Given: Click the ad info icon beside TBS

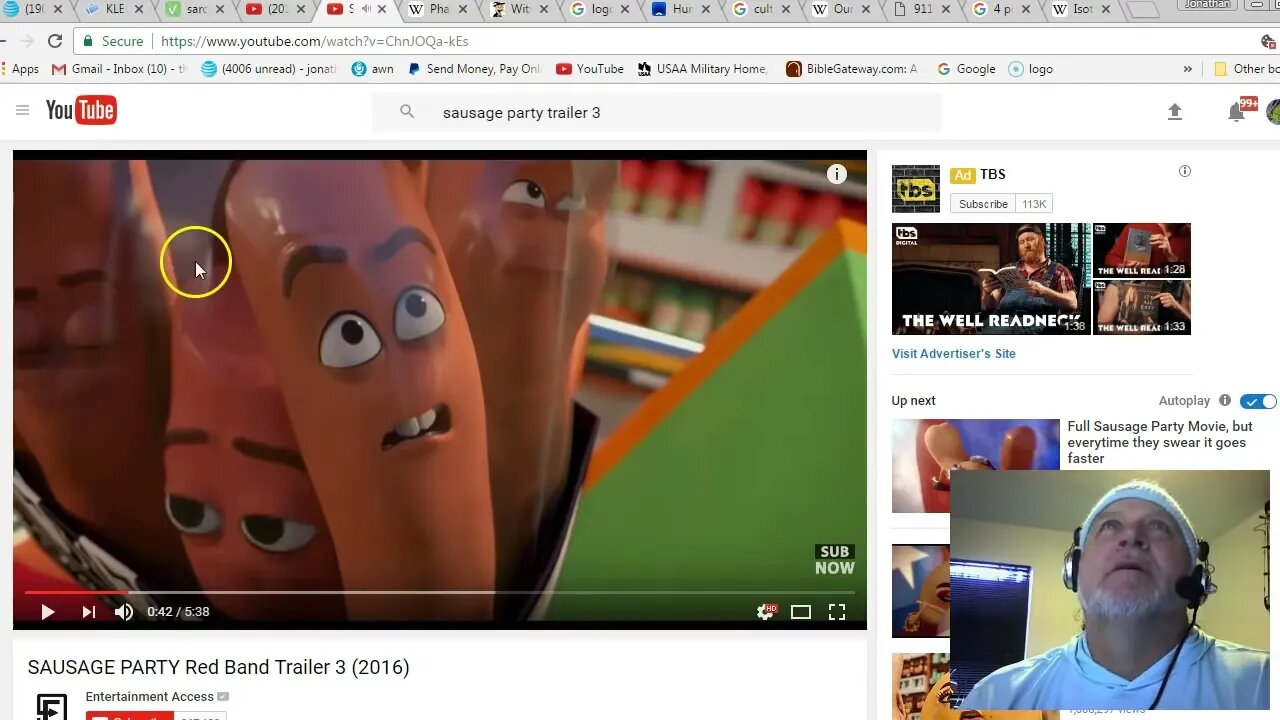Looking at the screenshot, I should [1185, 171].
